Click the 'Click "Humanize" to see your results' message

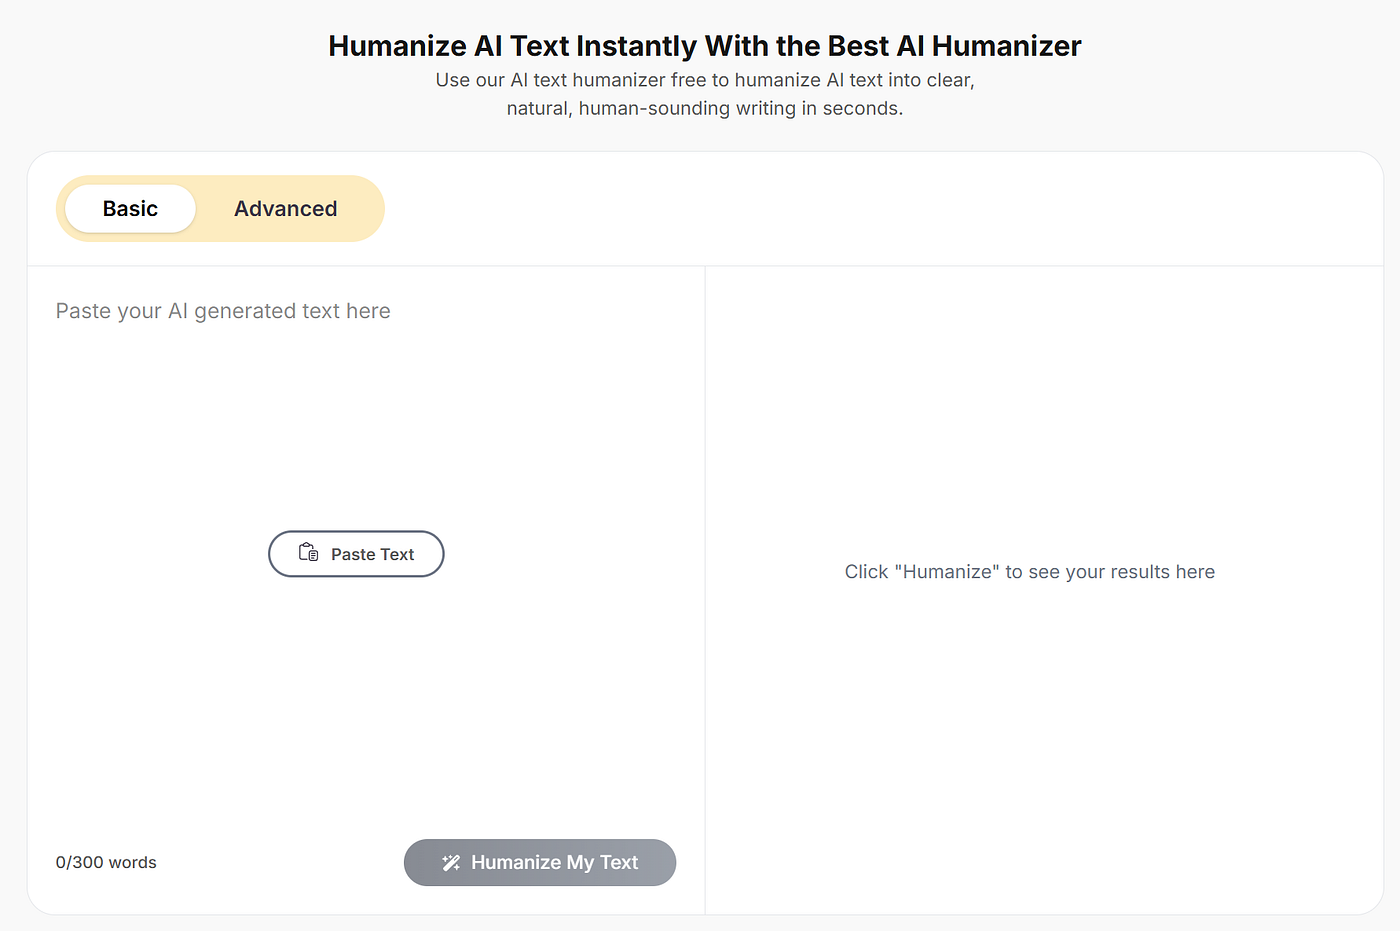point(1030,572)
